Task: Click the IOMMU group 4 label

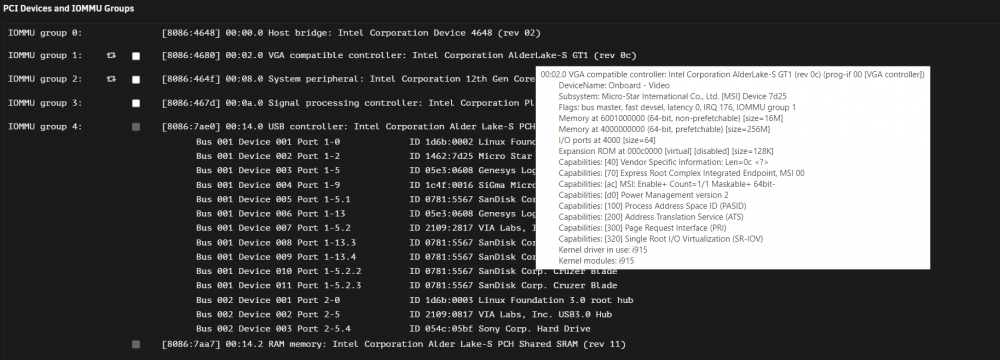Action: tap(45, 127)
